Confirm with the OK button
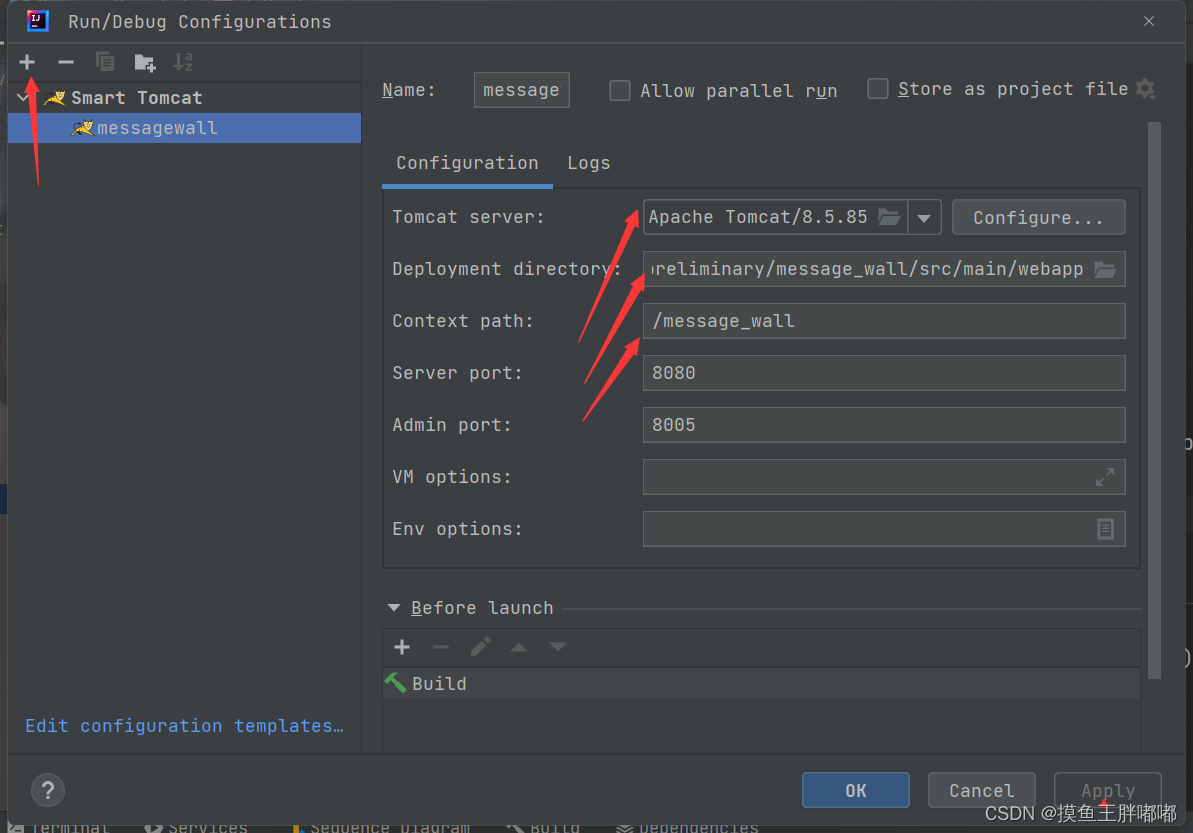 coord(856,790)
